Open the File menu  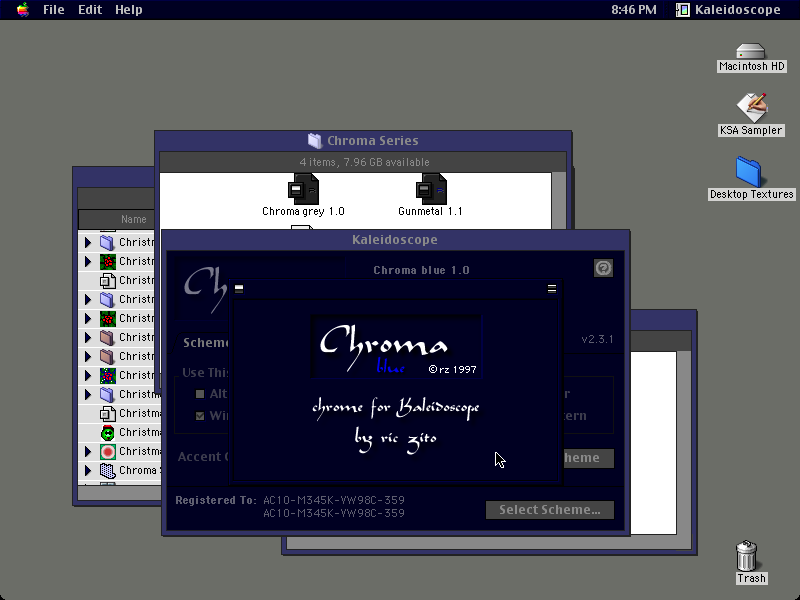54,10
